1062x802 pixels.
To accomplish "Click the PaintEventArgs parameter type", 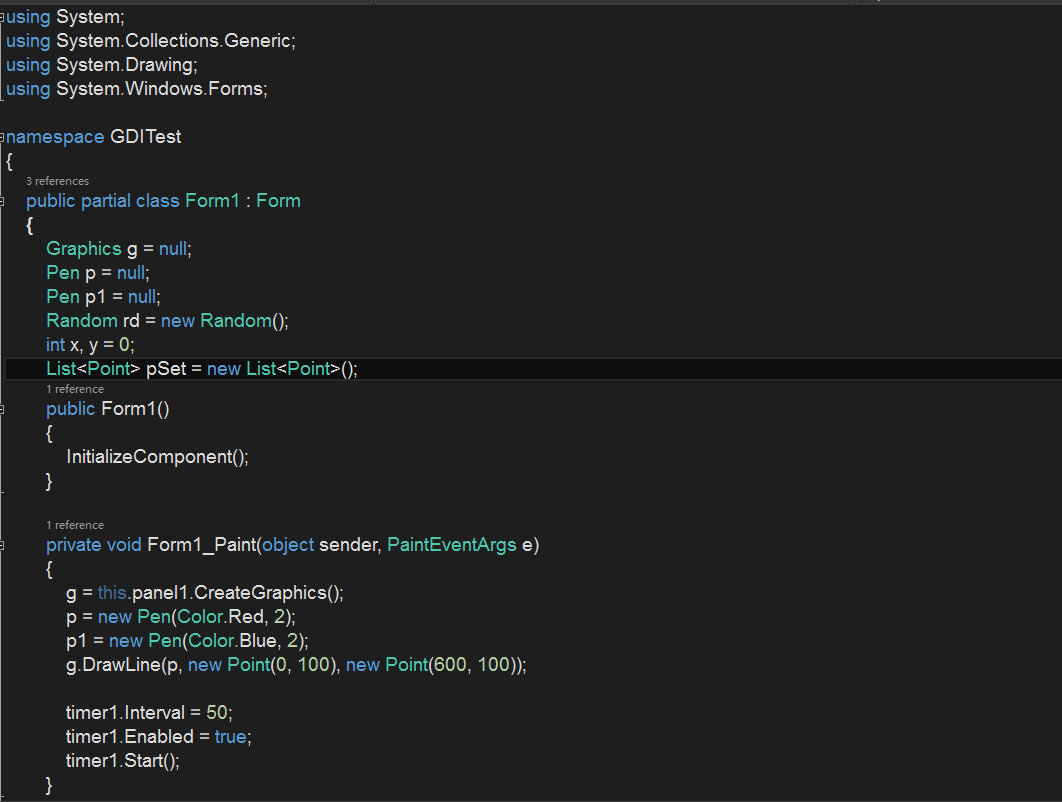I will point(450,544).
